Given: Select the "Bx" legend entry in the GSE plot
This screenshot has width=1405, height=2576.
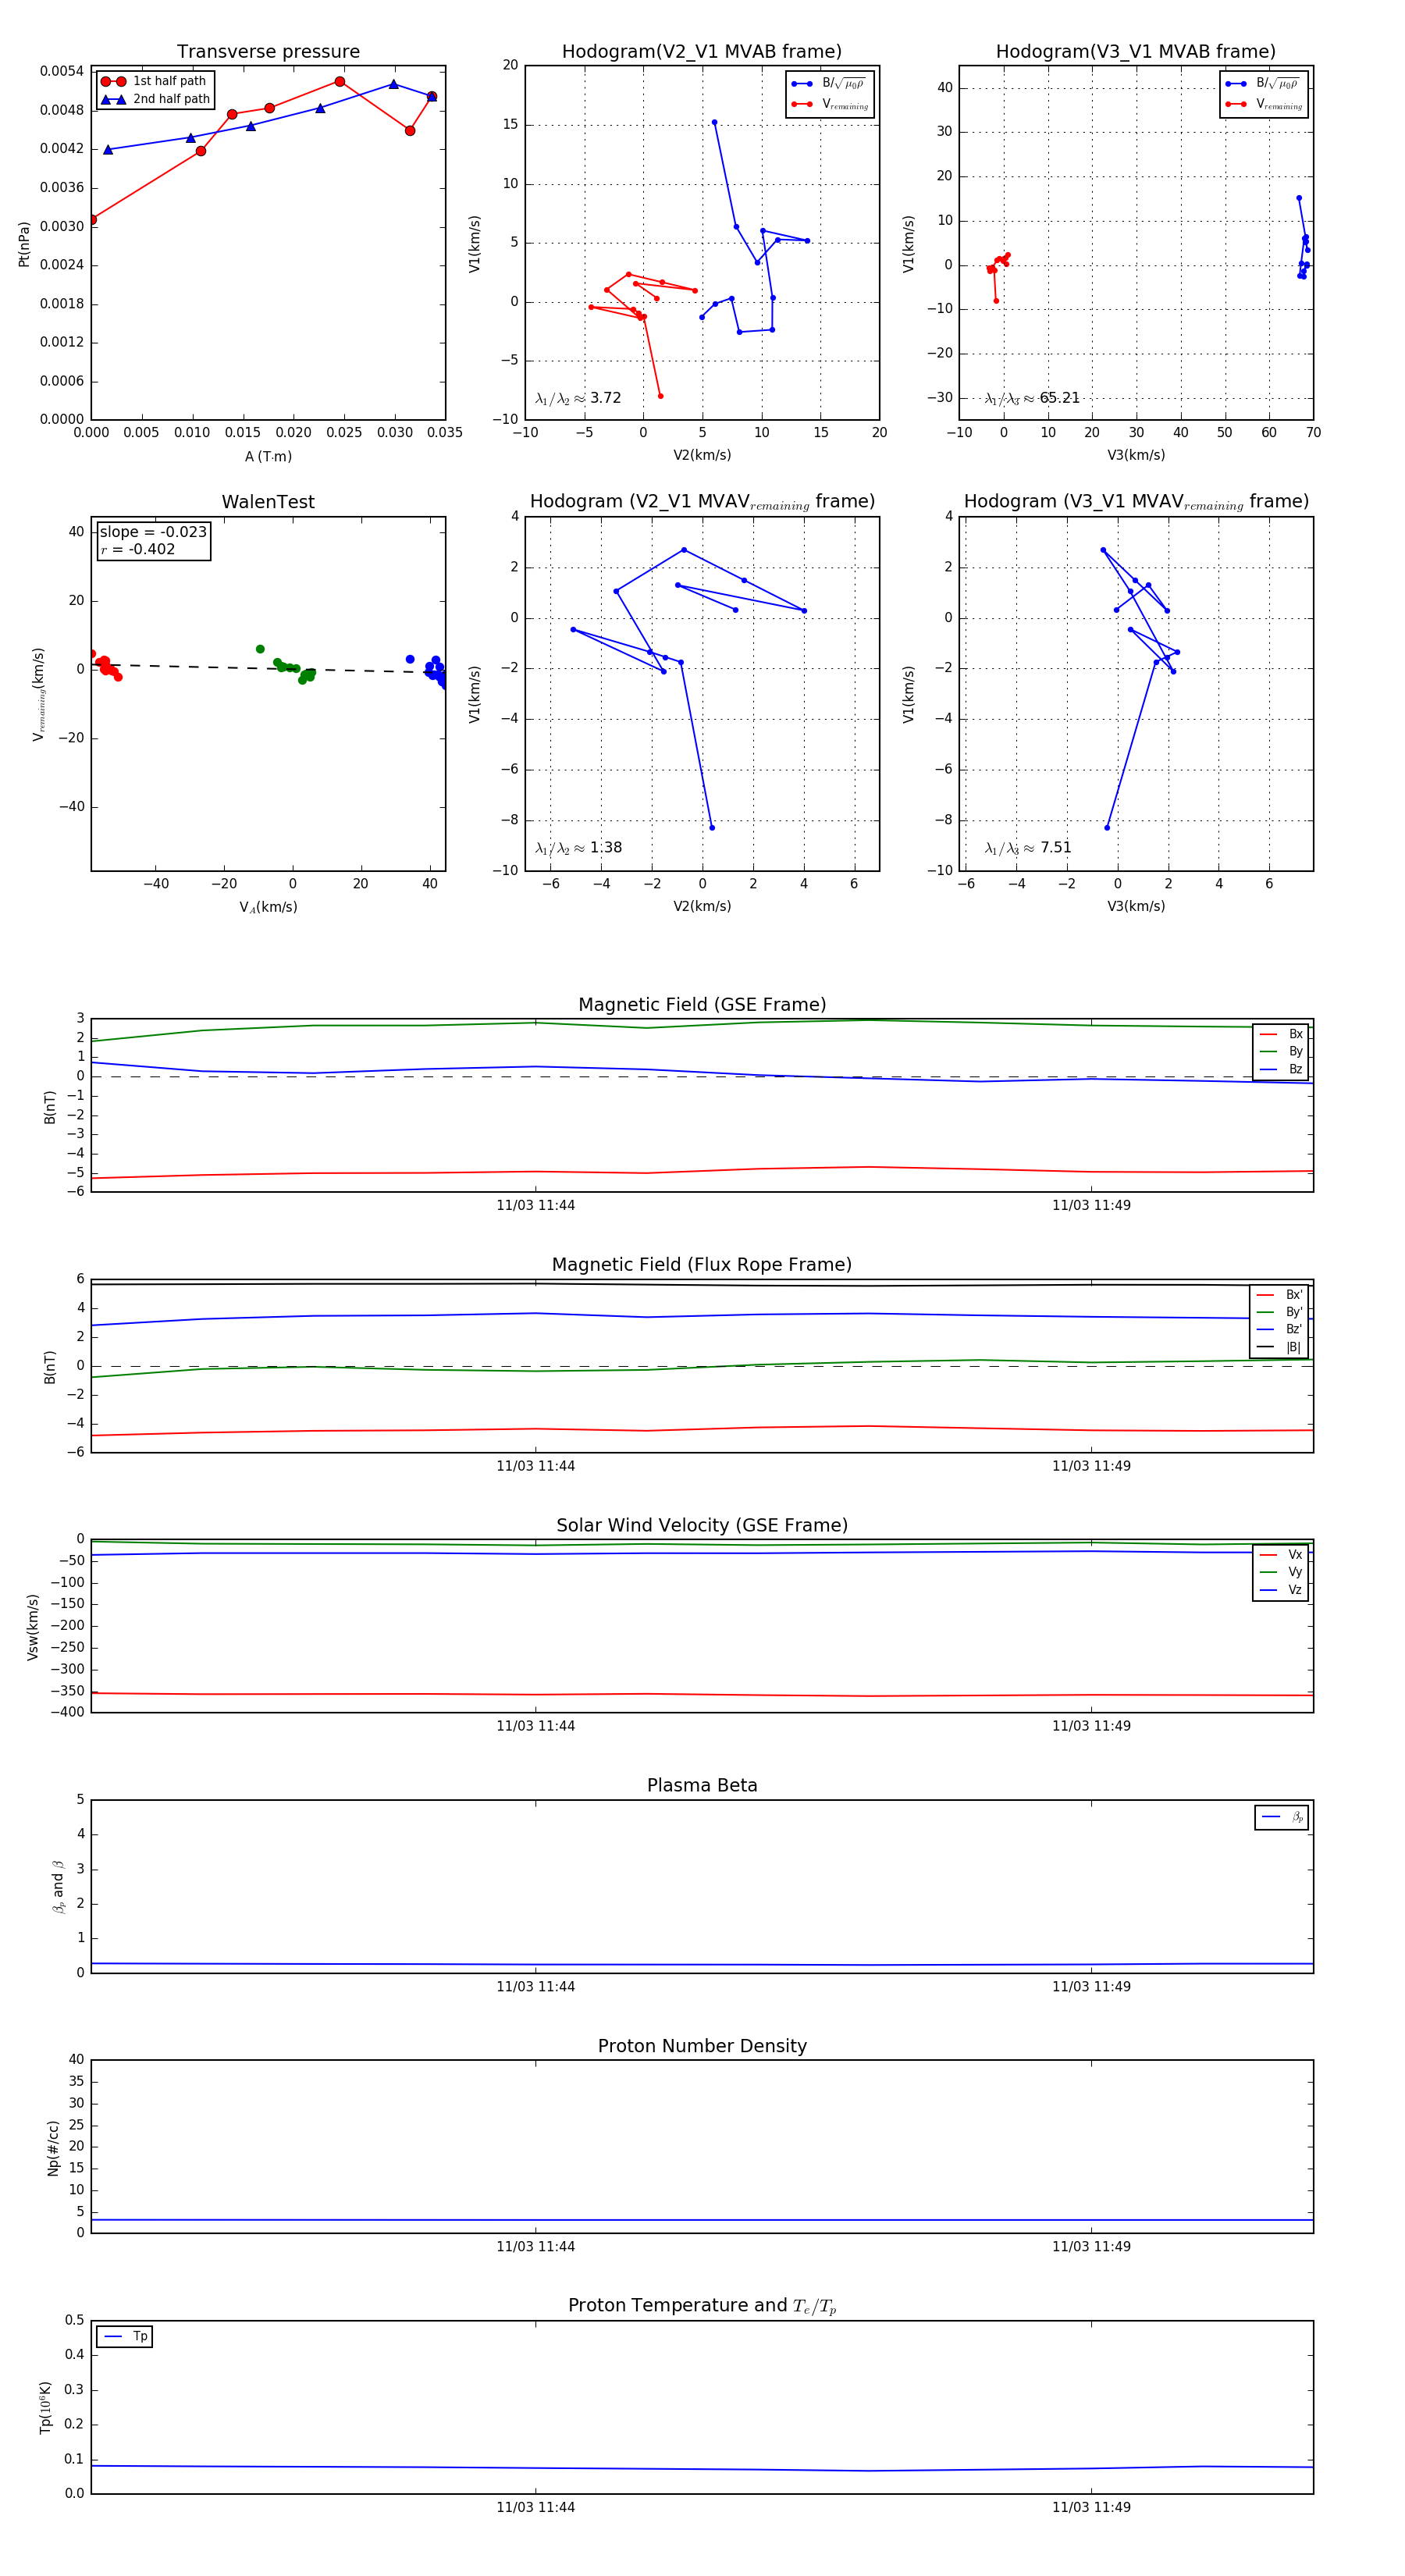Looking at the screenshot, I should click(1281, 1034).
